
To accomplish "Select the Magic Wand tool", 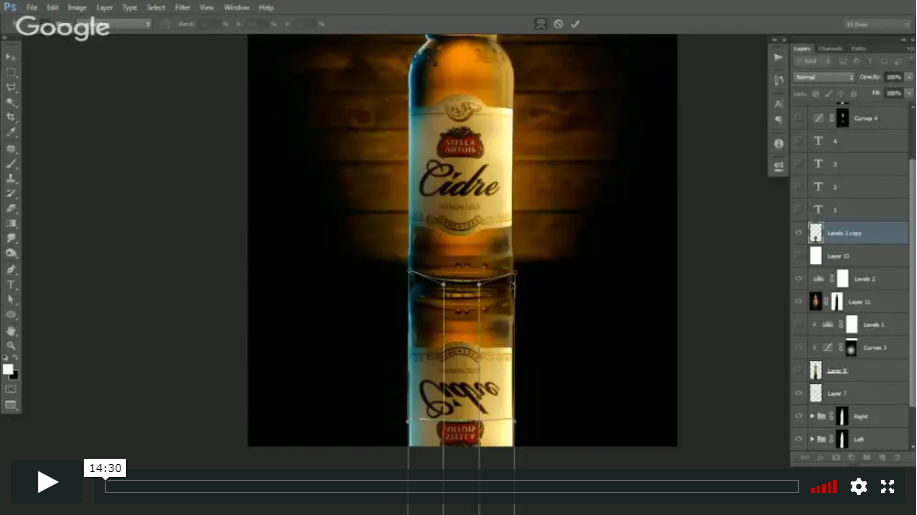I will tap(11, 103).
